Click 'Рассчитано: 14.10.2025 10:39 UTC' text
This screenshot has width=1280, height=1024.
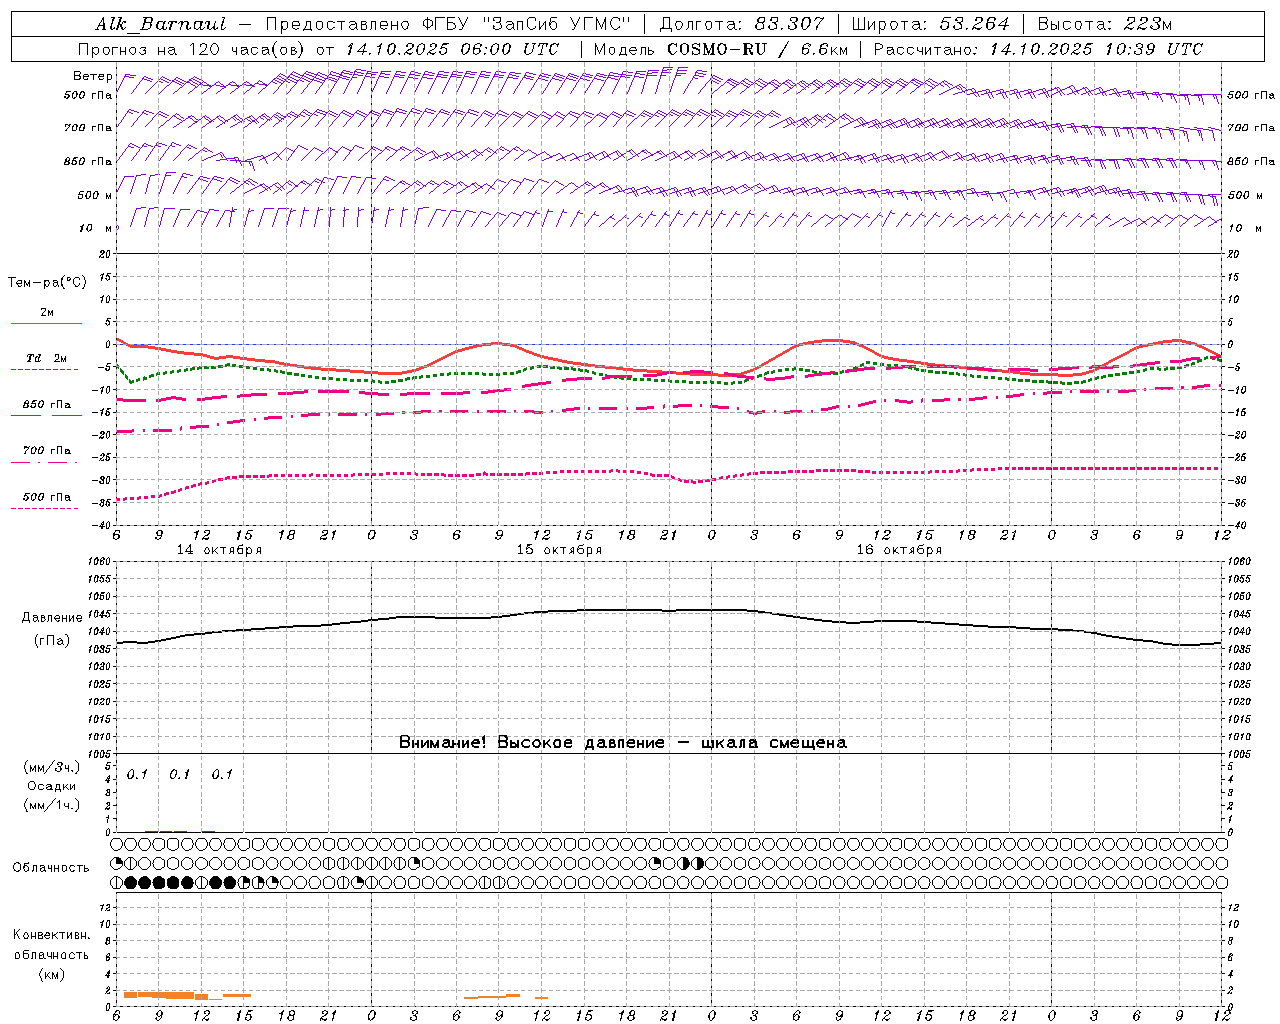click(1038, 49)
